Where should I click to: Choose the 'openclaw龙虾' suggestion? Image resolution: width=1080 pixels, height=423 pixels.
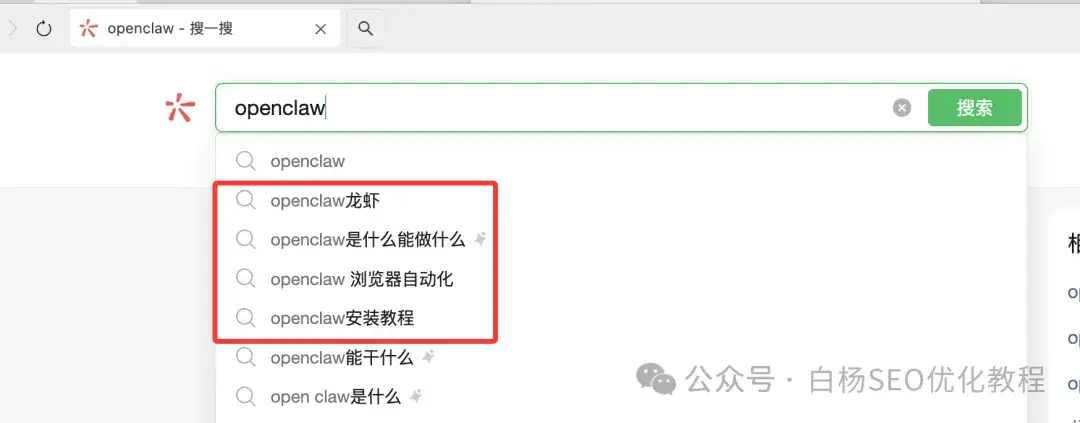click(x=621, y=201)
